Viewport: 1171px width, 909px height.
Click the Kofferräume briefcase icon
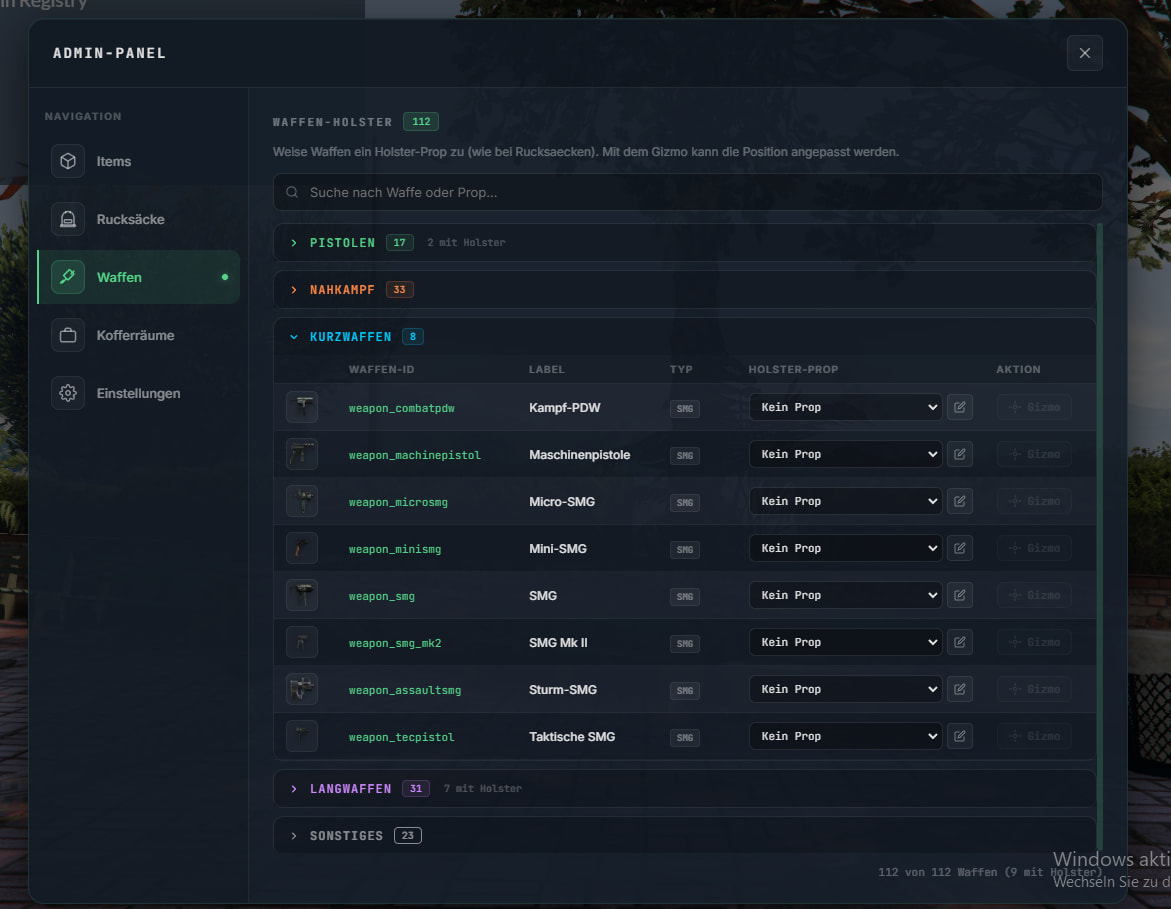[68, 335]
